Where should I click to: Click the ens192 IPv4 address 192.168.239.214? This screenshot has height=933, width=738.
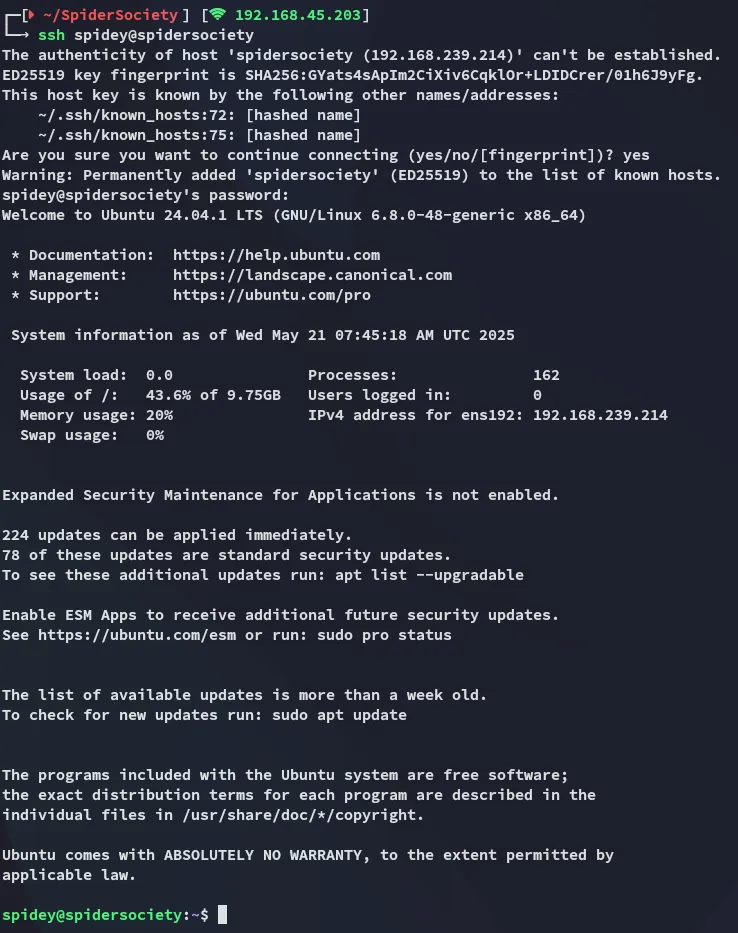(600, 415)
